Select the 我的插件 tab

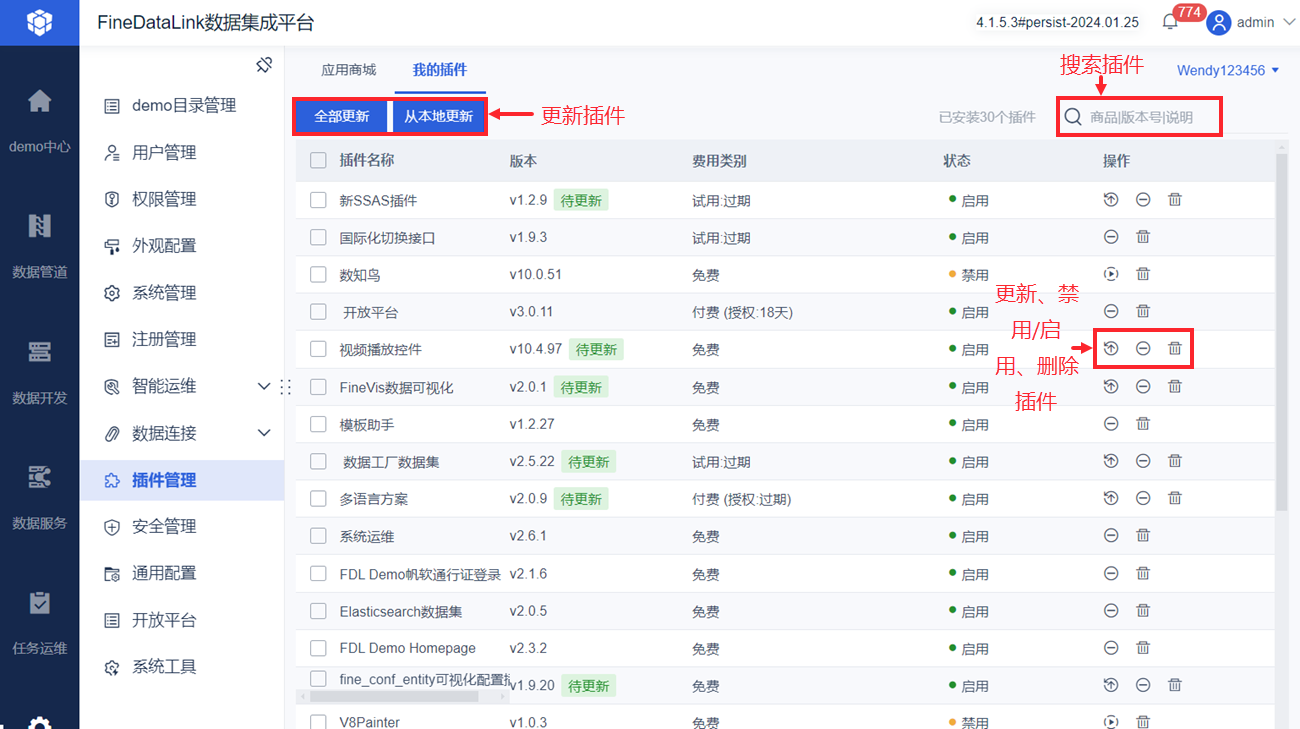[x=440, y=70]
